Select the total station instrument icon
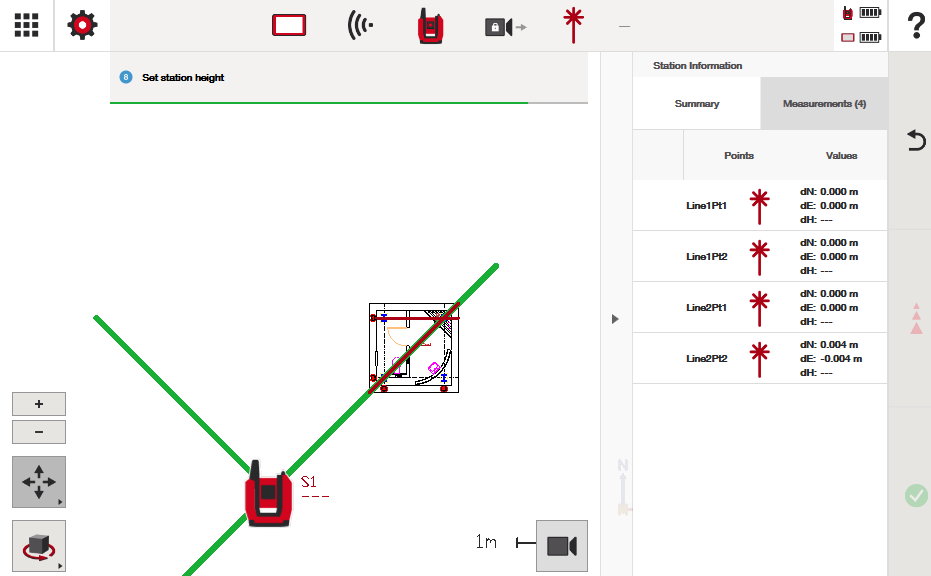This screenshot has width=931, height=576. click(x=431, y=26)
